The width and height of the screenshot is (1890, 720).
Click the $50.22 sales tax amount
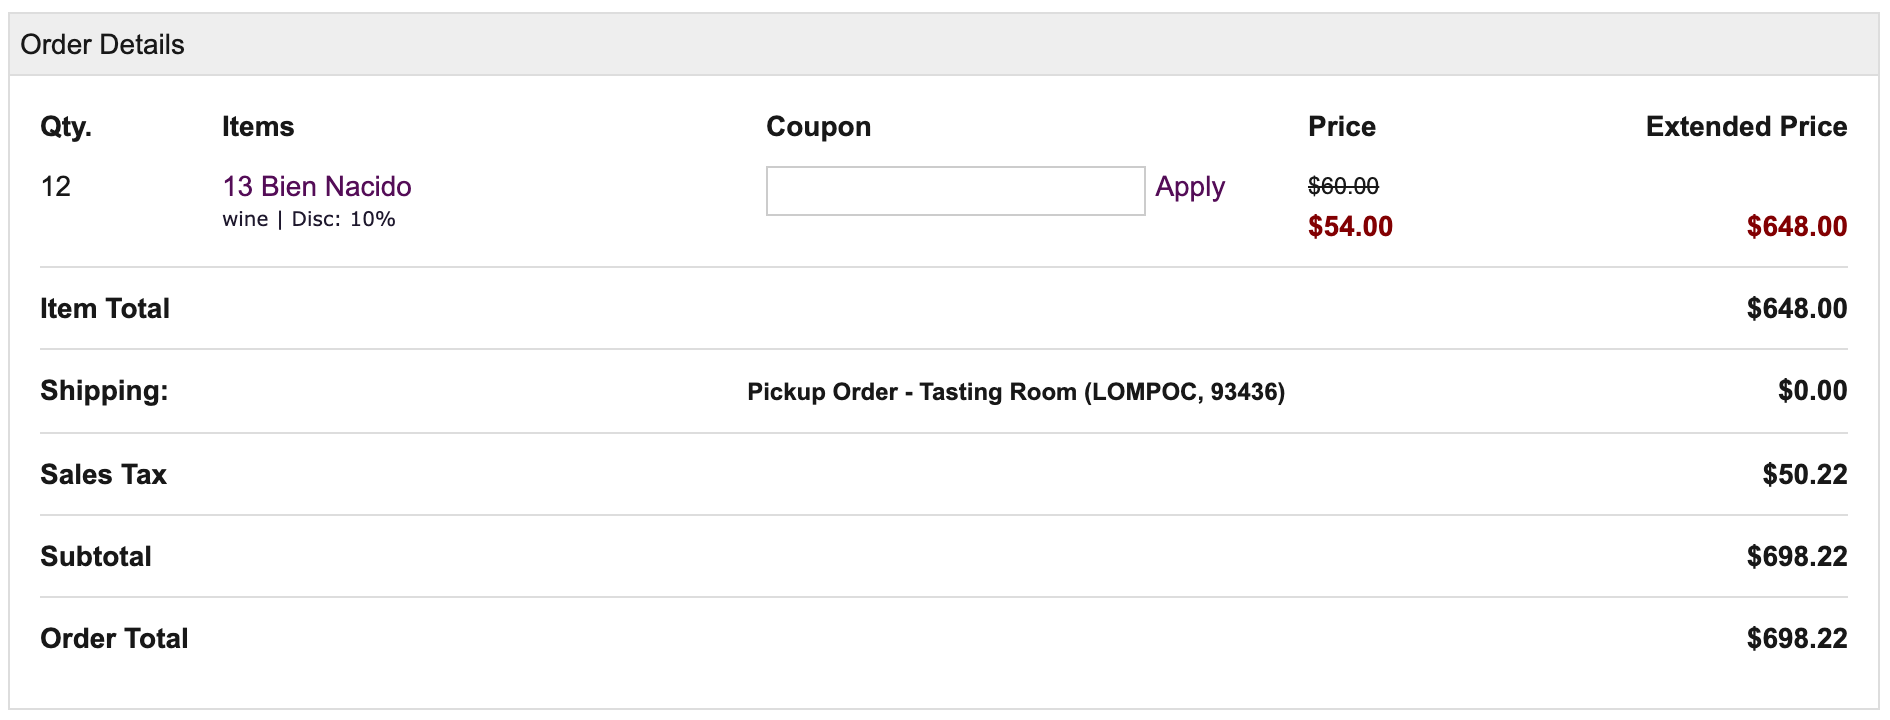pyautogui.click(x=1804, y=474)
